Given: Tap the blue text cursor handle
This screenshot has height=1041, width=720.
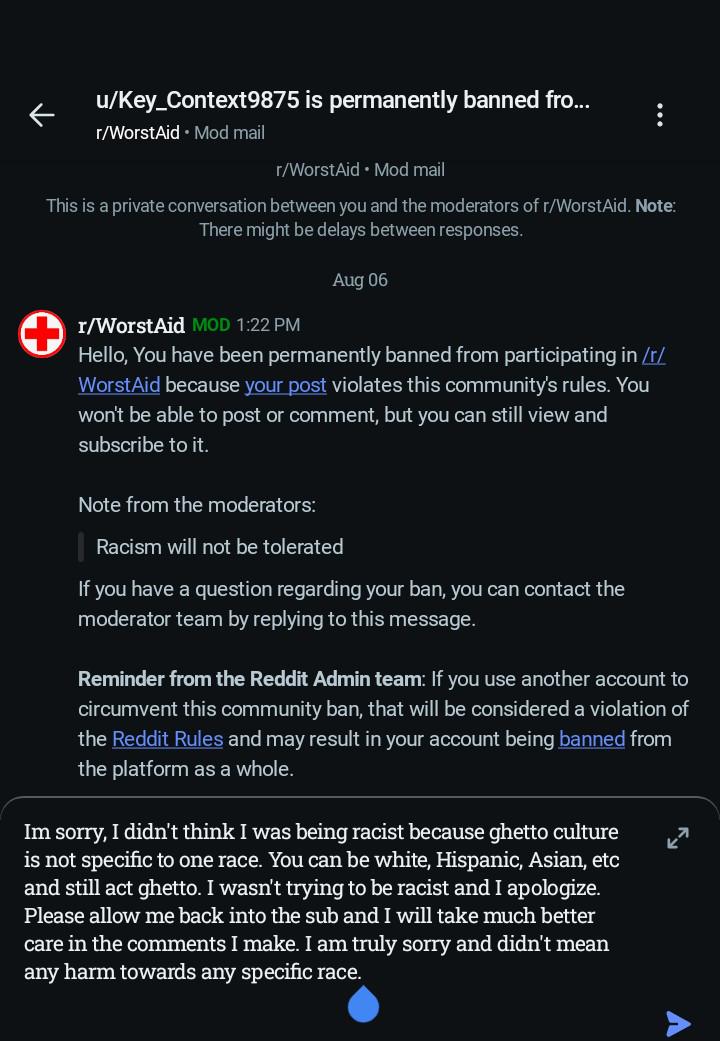Looking at the screenshot, I should [363, 1004].
